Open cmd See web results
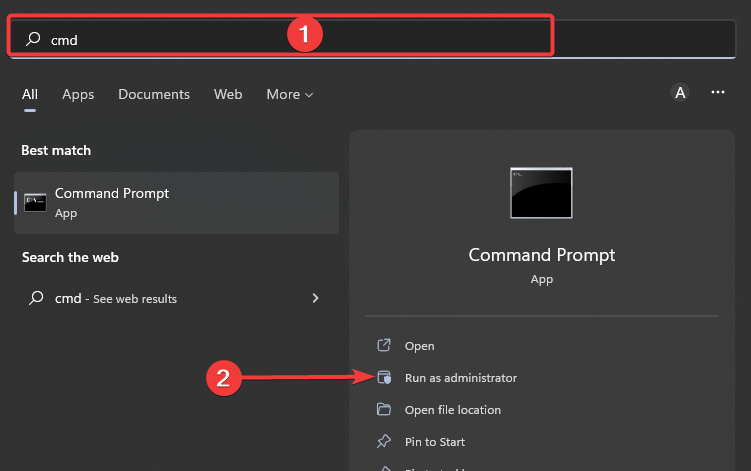Screen dimensions: 751x471 (x=177, y=298)
